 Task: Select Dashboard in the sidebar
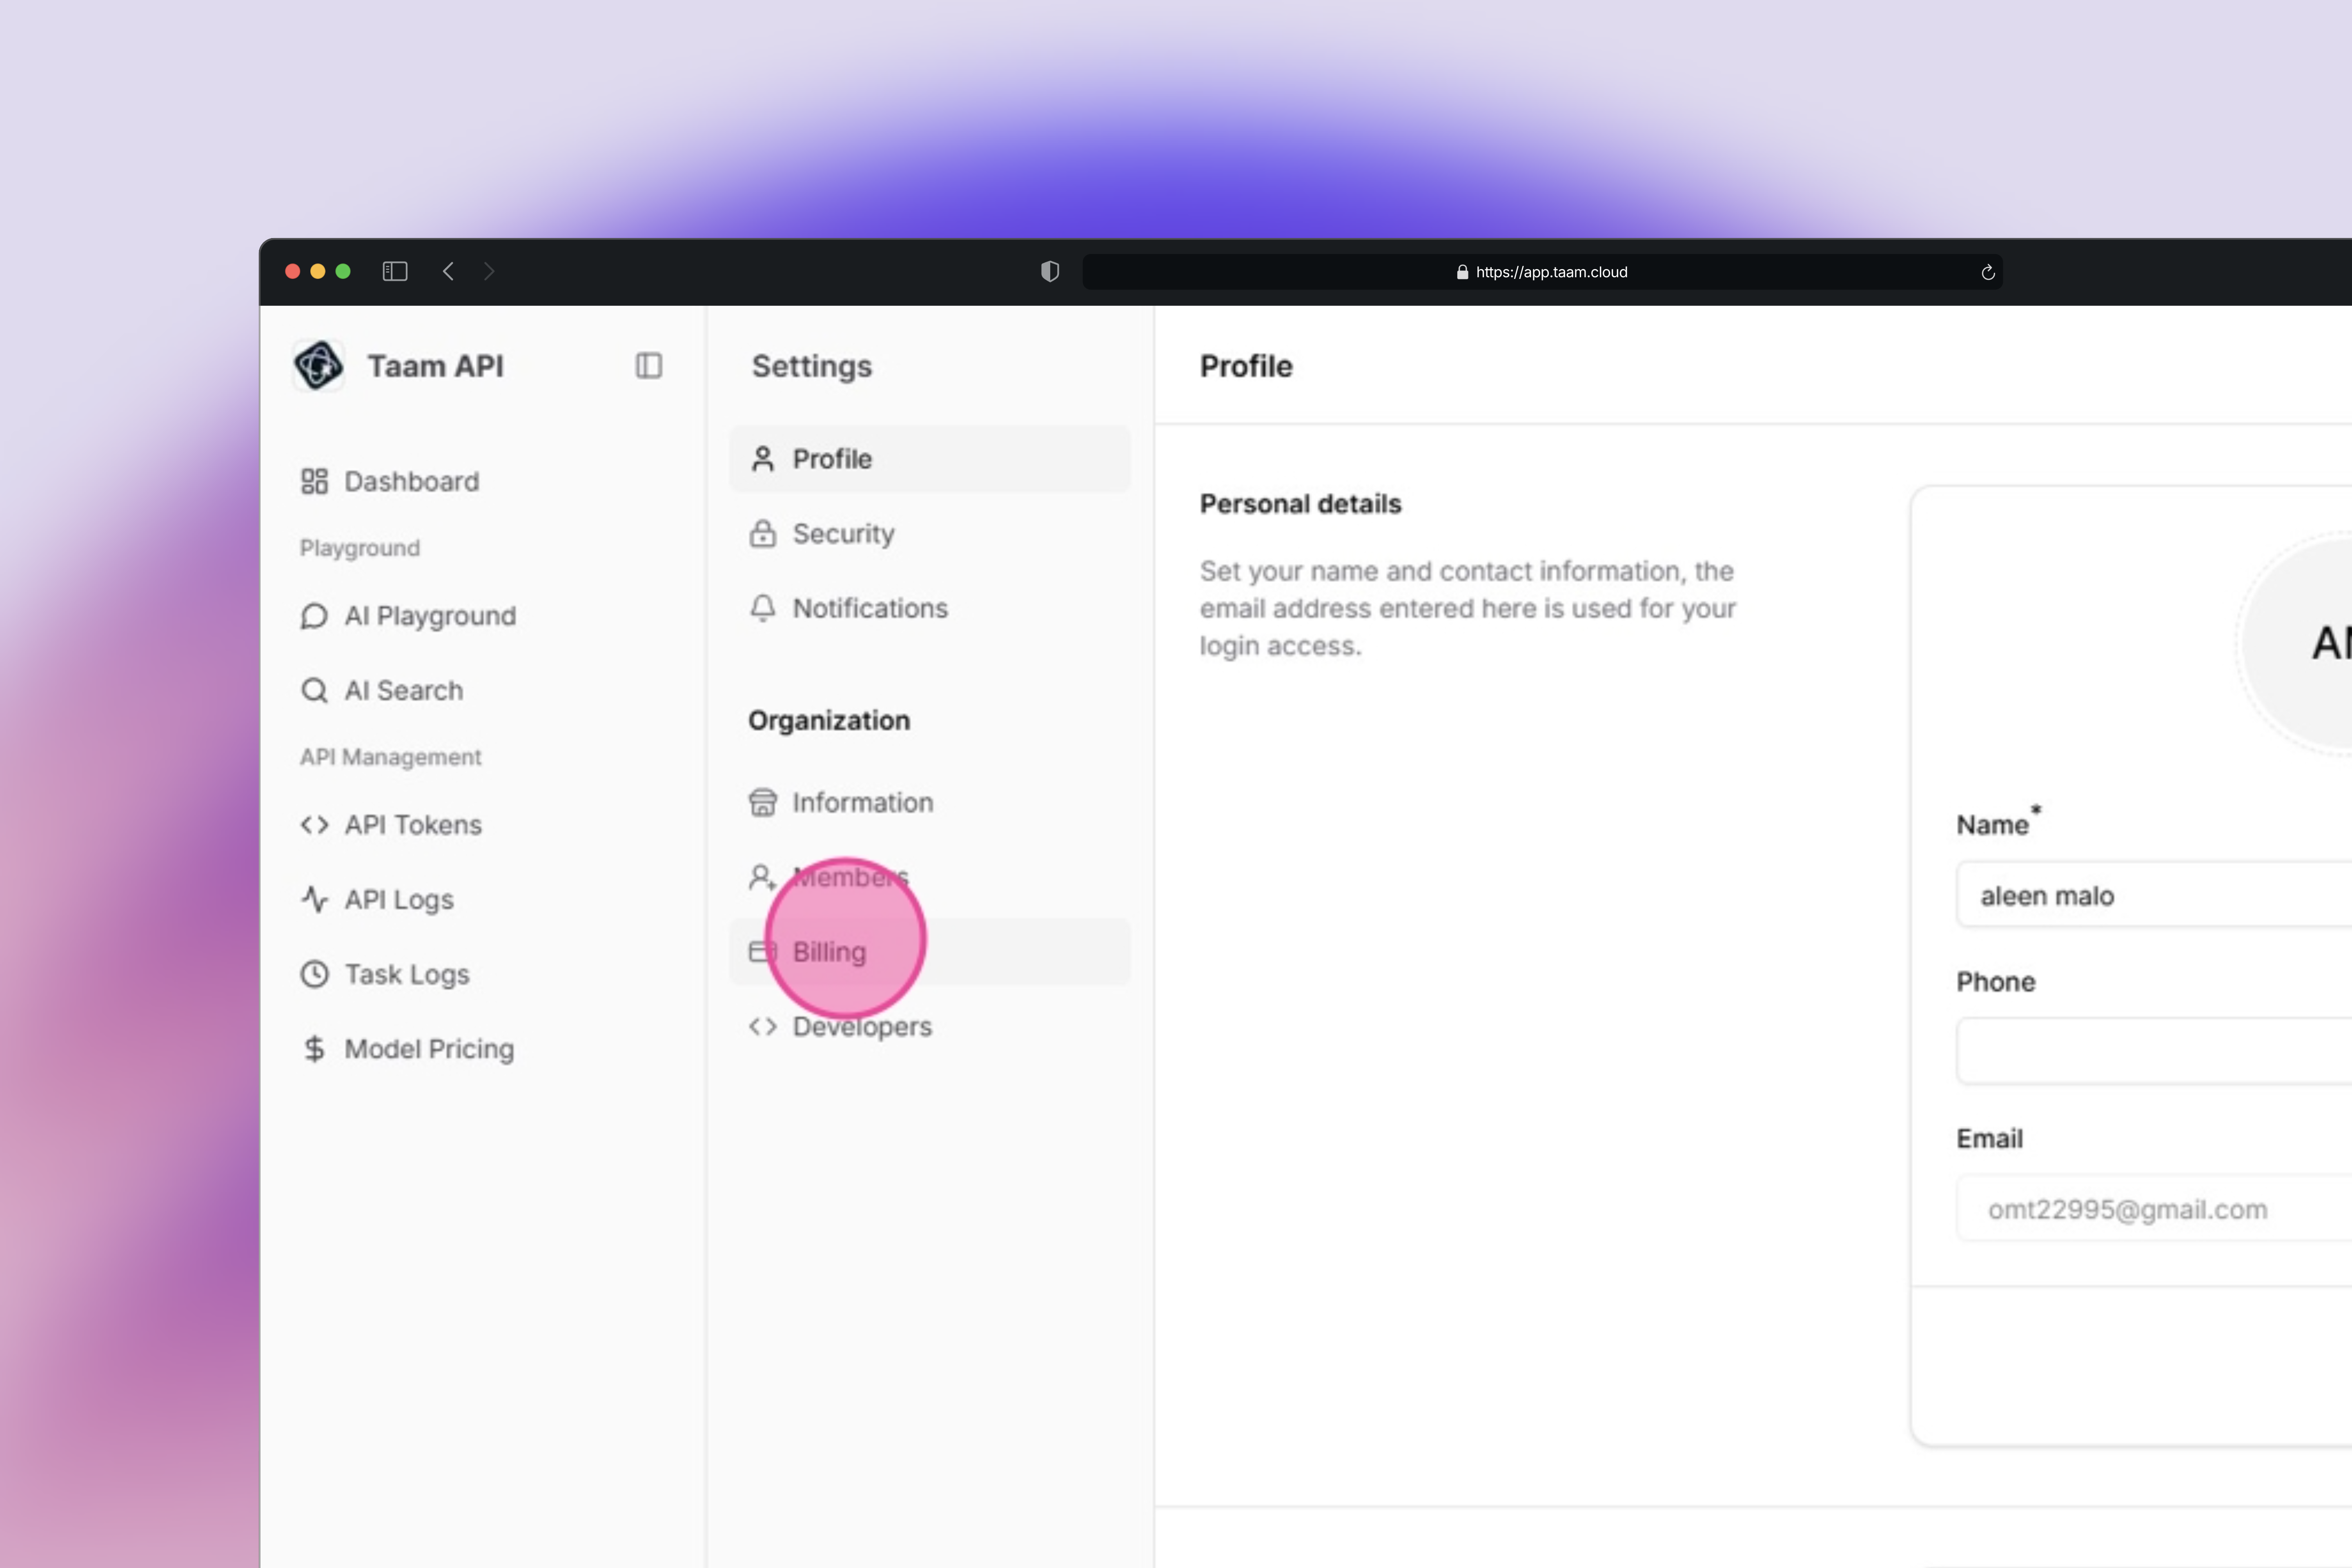410,481
